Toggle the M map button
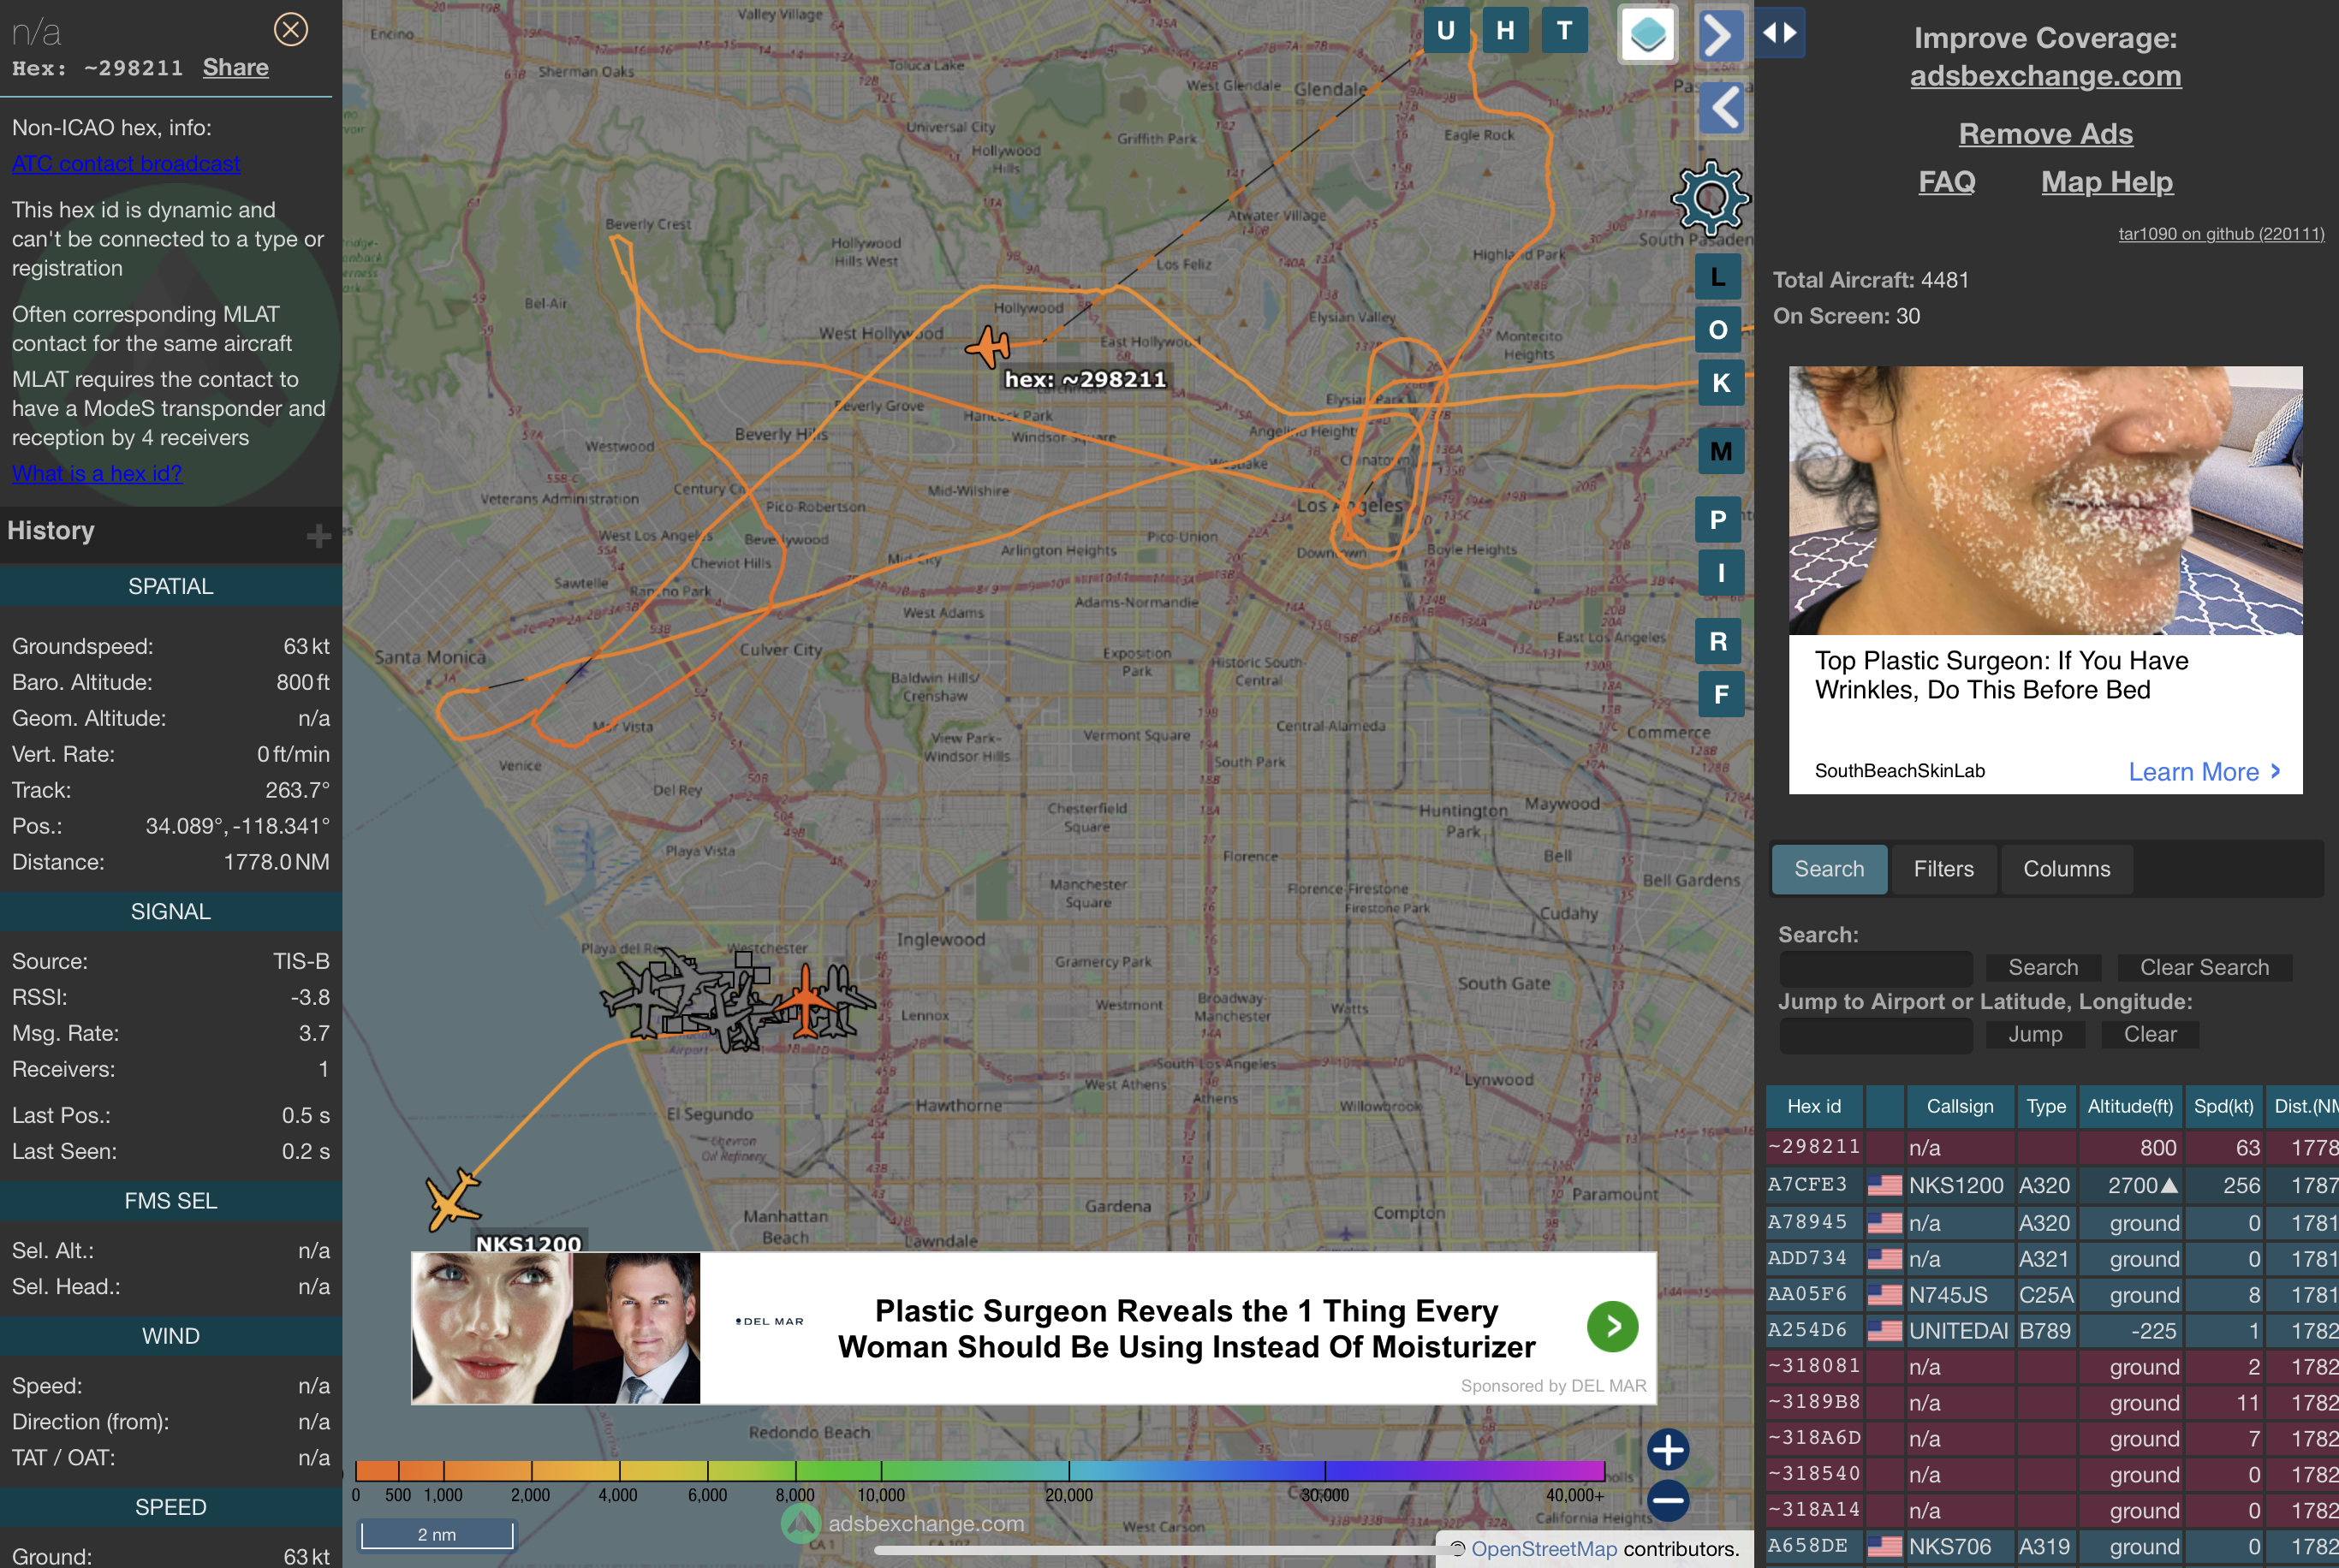The width and height of the screenshot is (2339, 1568). 1721,452
